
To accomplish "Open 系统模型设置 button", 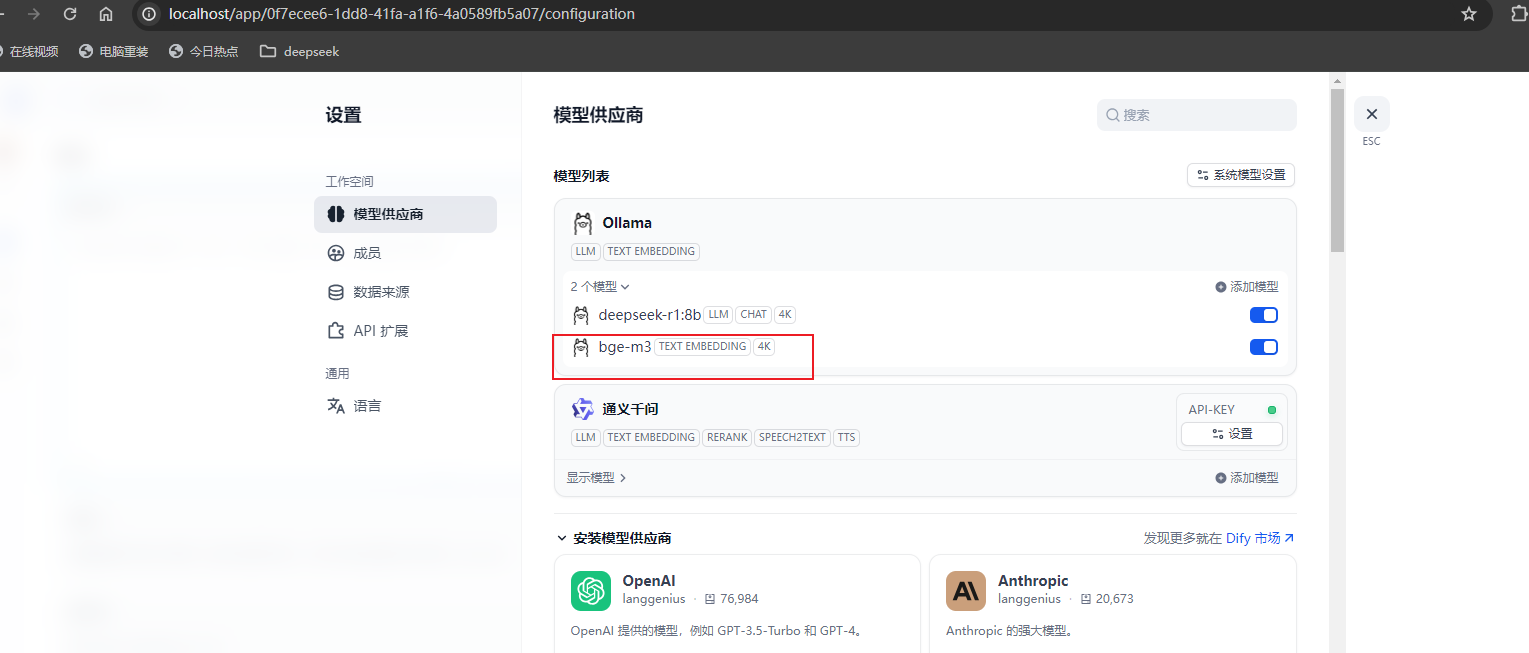I will pyautogui.click(x=1241, y=175).
